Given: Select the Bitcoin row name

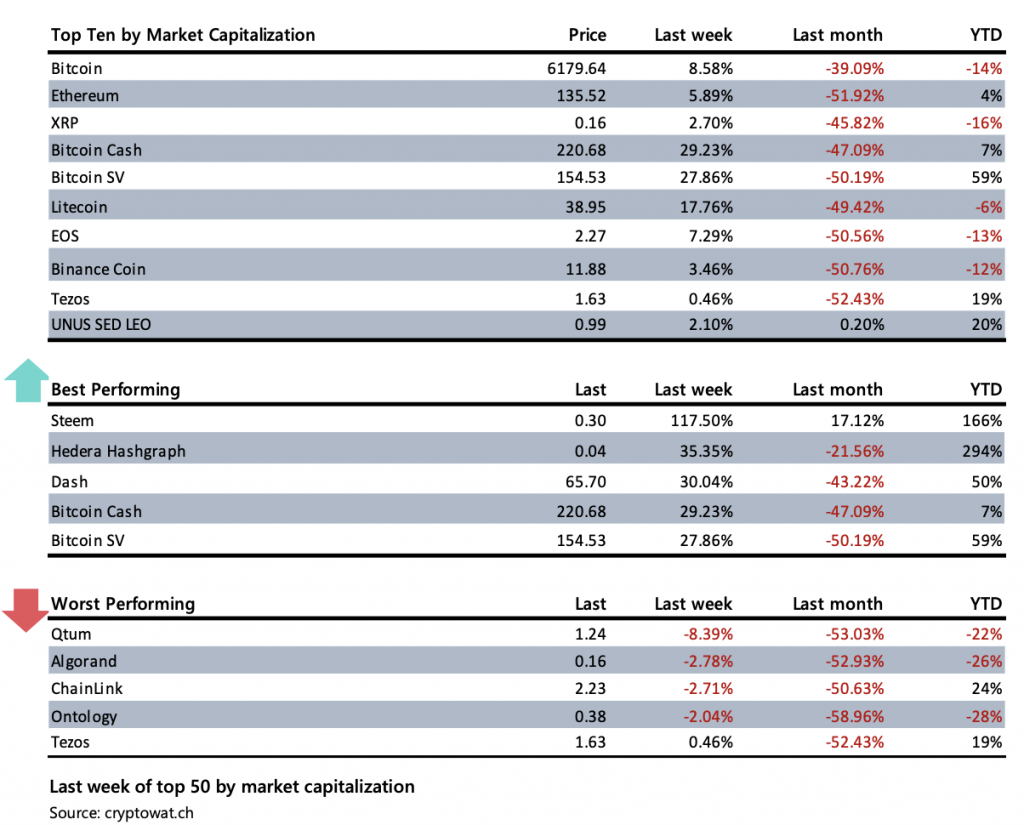Looking at the screenshot, I should click(77, 69).
